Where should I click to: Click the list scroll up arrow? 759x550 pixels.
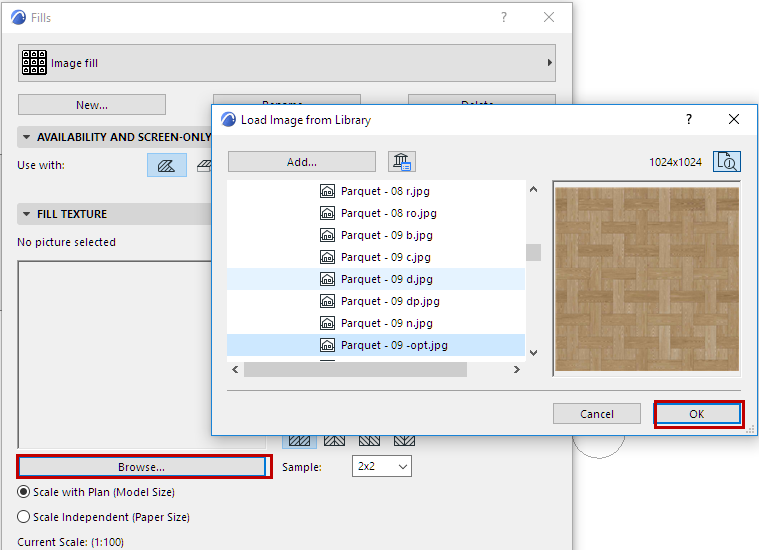point(533,189)
